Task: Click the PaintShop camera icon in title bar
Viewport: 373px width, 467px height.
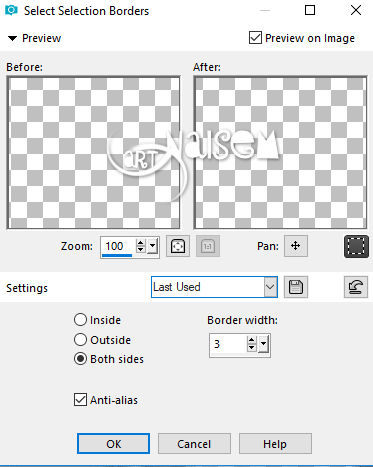Action: (x=11, y=10)
